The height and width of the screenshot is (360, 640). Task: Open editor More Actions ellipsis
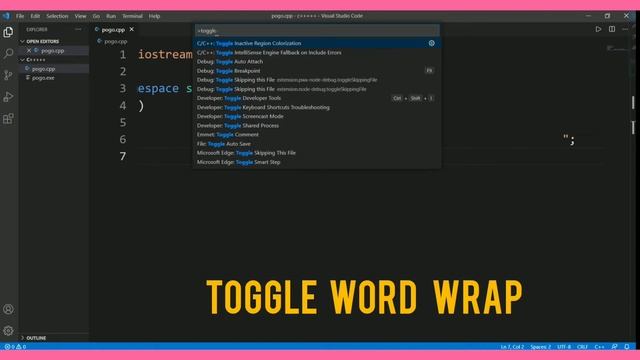[x=625, y=29]
